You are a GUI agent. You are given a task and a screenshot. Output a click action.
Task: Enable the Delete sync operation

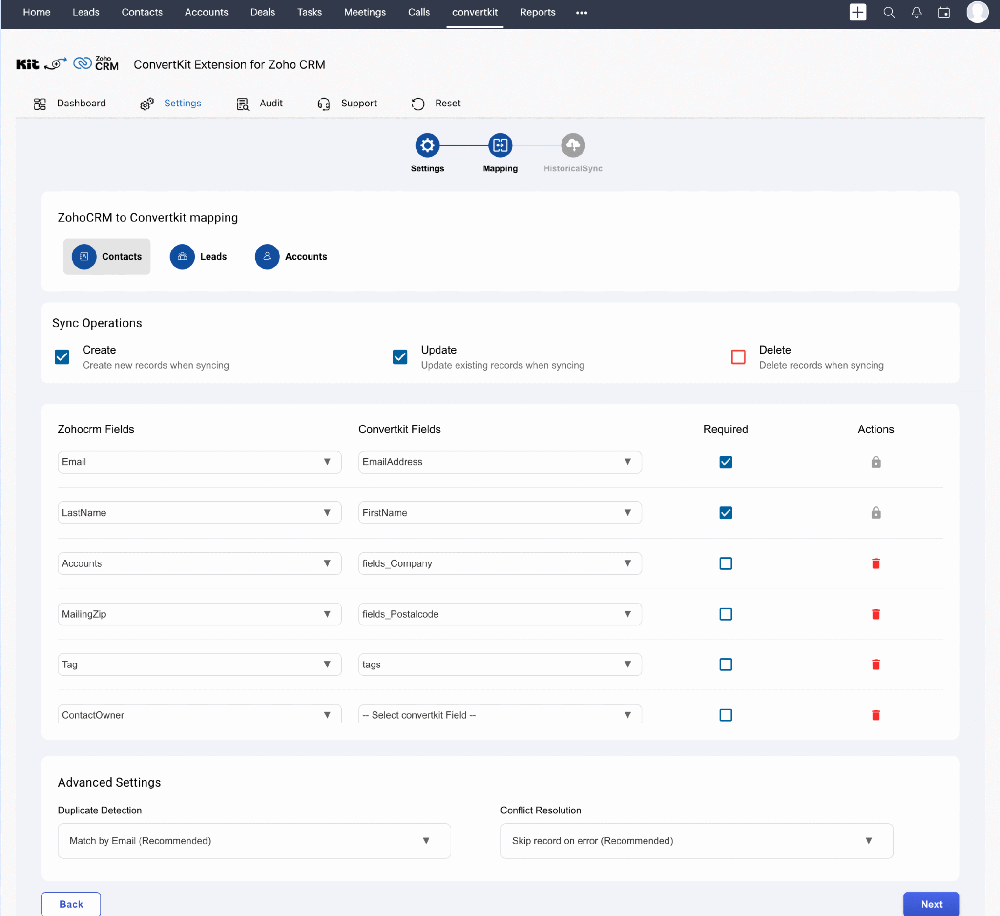738,357
